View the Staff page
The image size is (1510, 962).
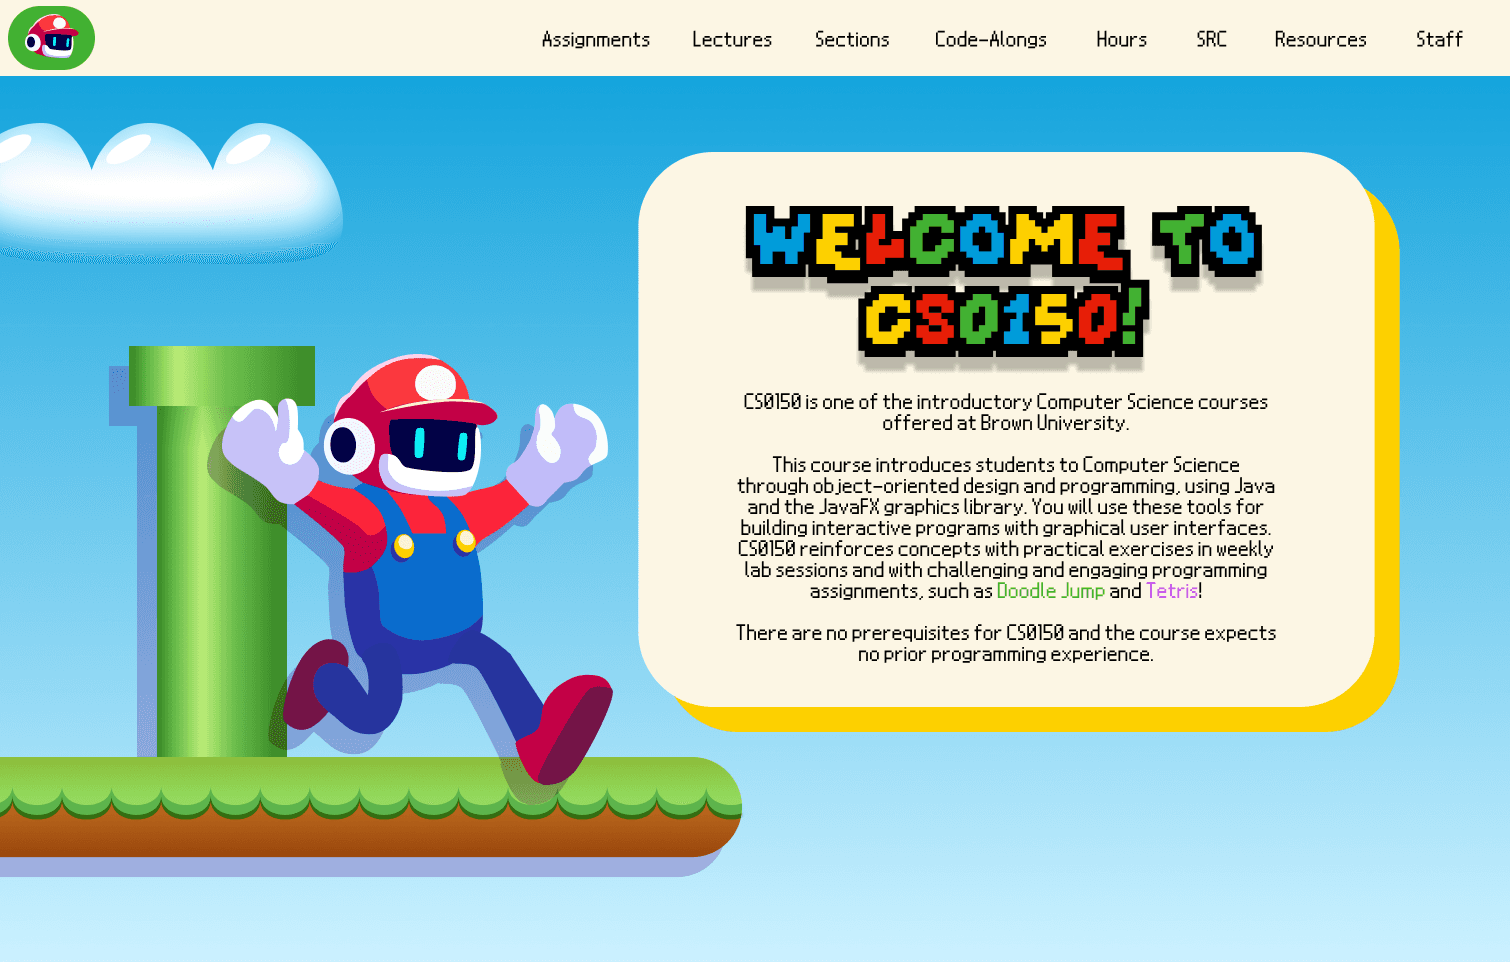pos(1439,39)
